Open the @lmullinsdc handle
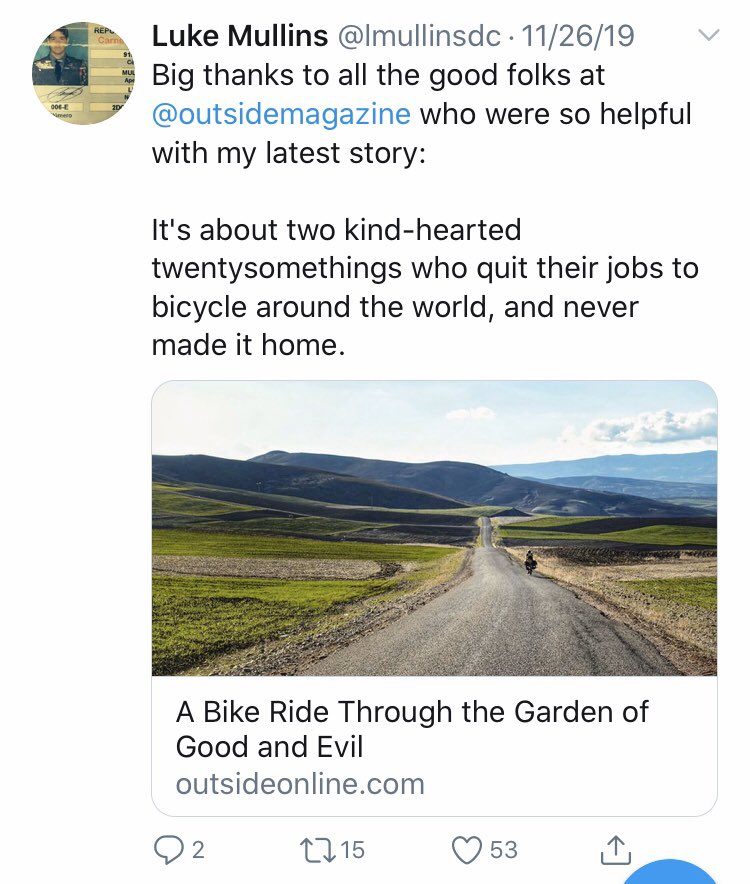This screenshot has height=884, width=750. point(418,36)
